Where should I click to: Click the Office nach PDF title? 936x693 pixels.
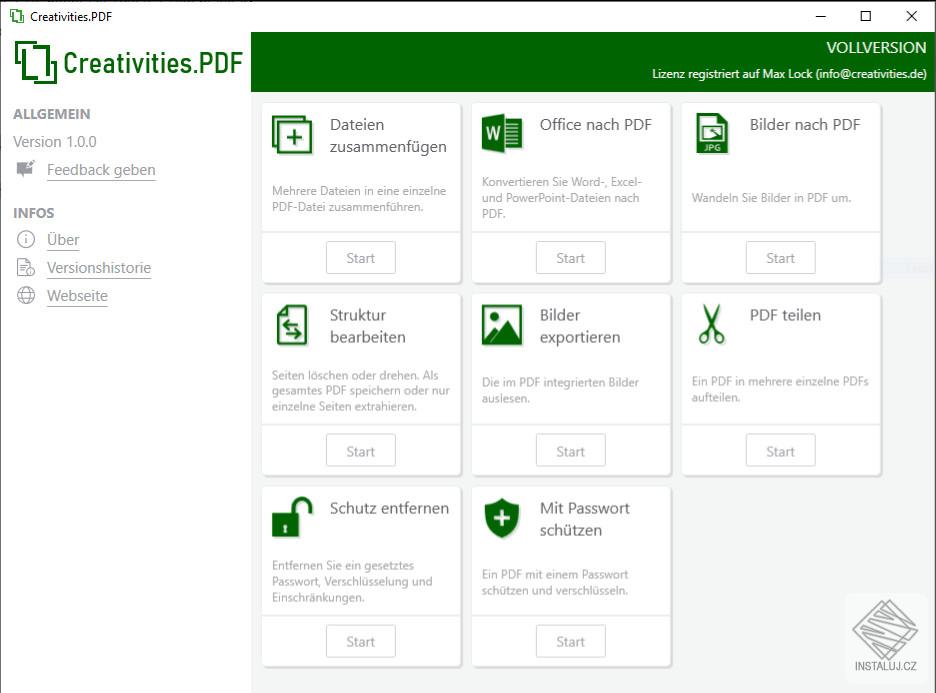click(595, 125)
